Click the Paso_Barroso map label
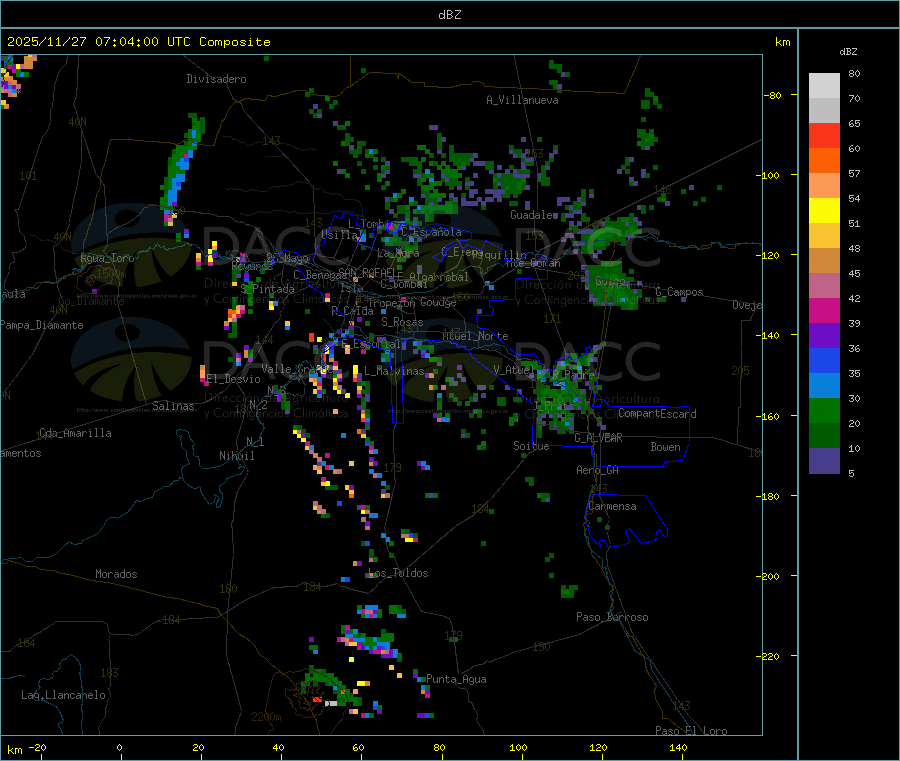 tap(612, 617)
